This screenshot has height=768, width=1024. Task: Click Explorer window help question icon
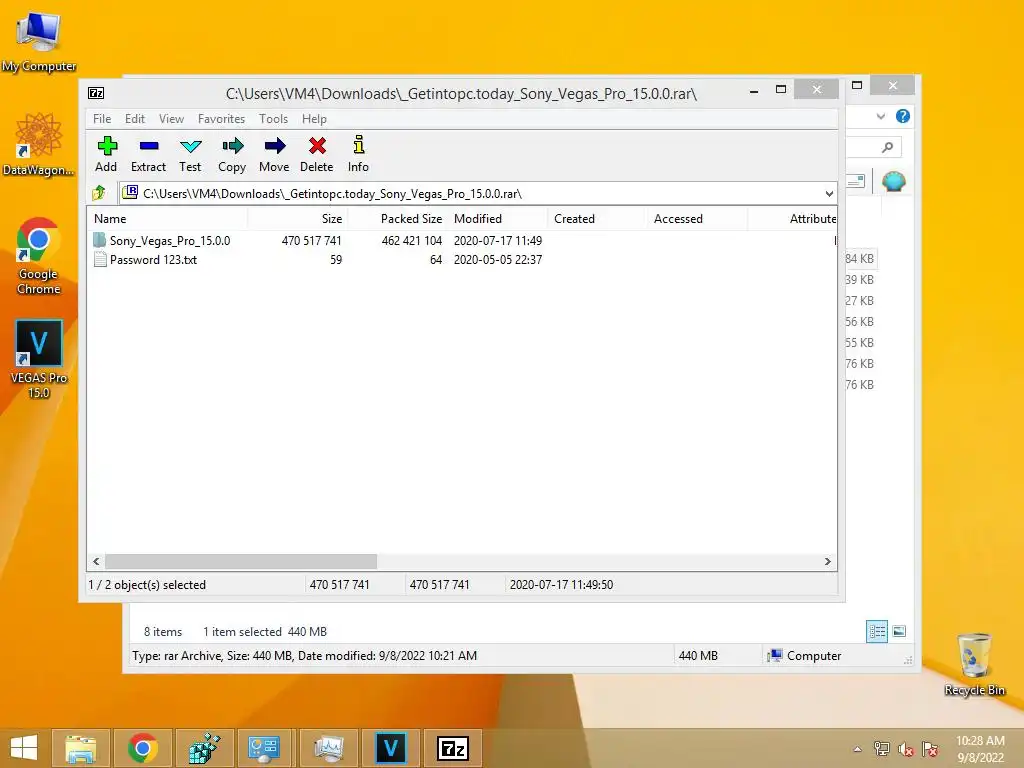903,116
